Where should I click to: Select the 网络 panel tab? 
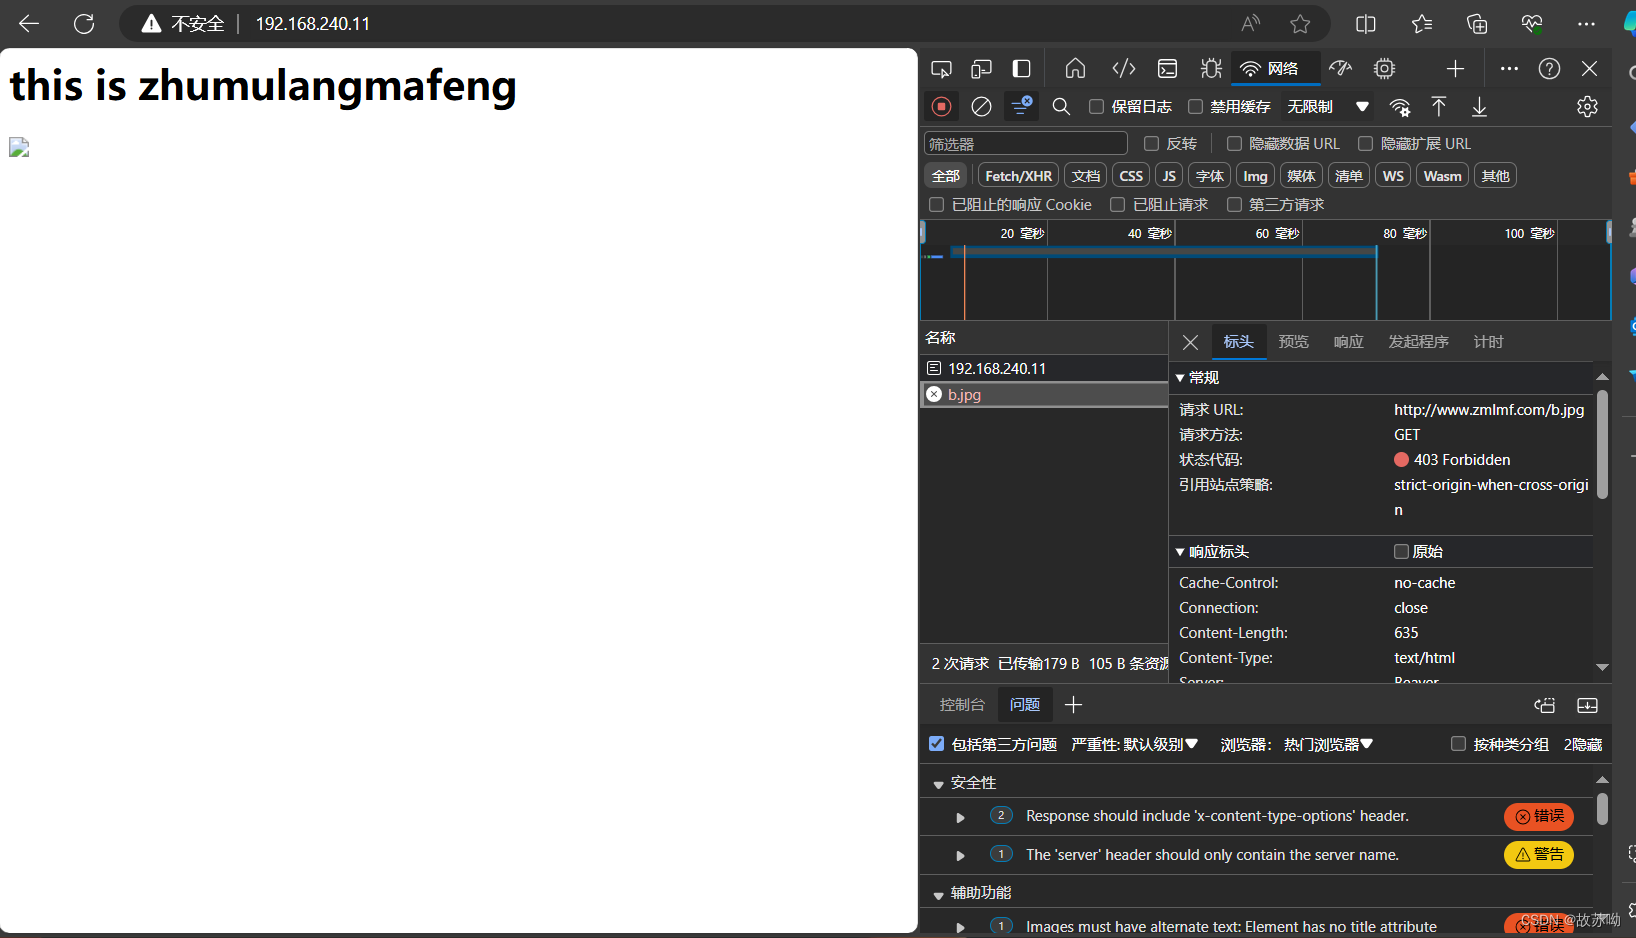[1274, 68]
